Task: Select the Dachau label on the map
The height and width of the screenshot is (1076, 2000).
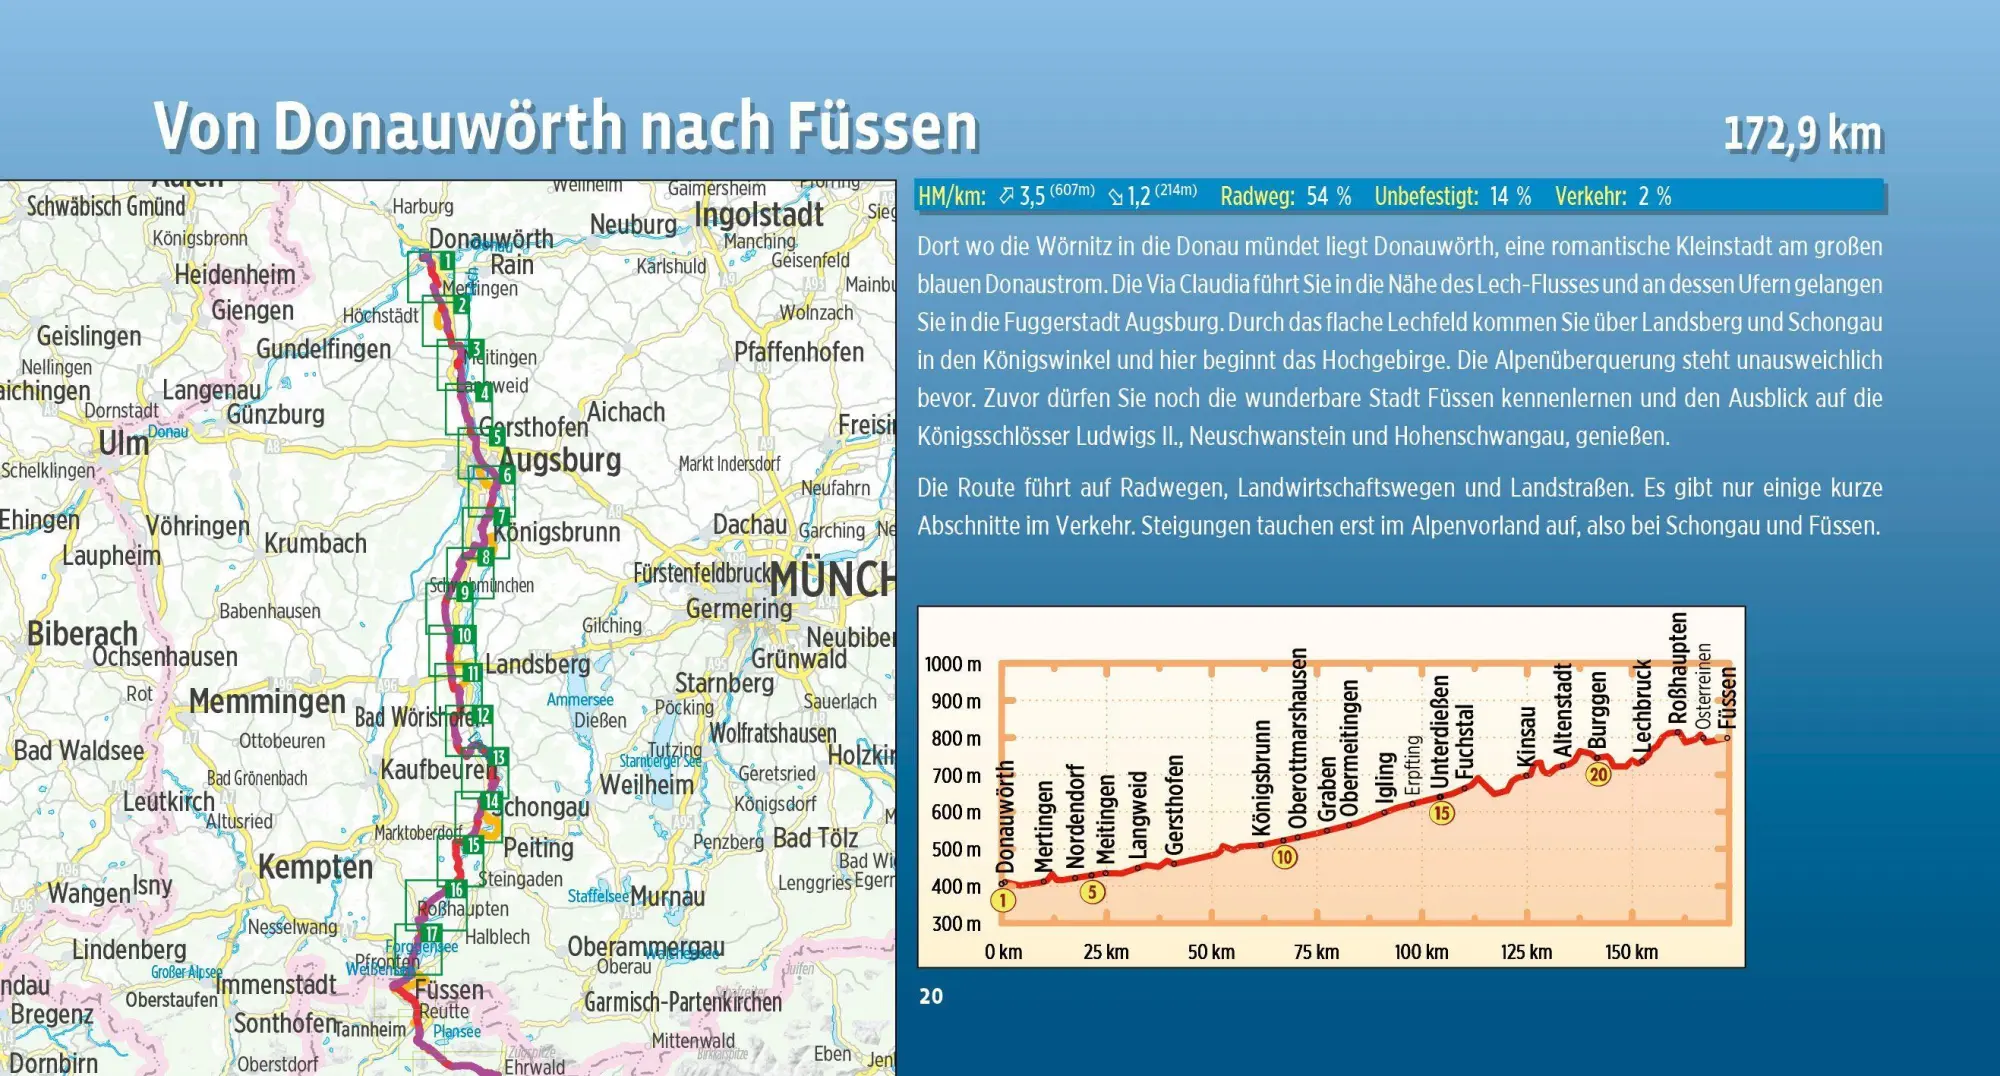Action: 750,525
